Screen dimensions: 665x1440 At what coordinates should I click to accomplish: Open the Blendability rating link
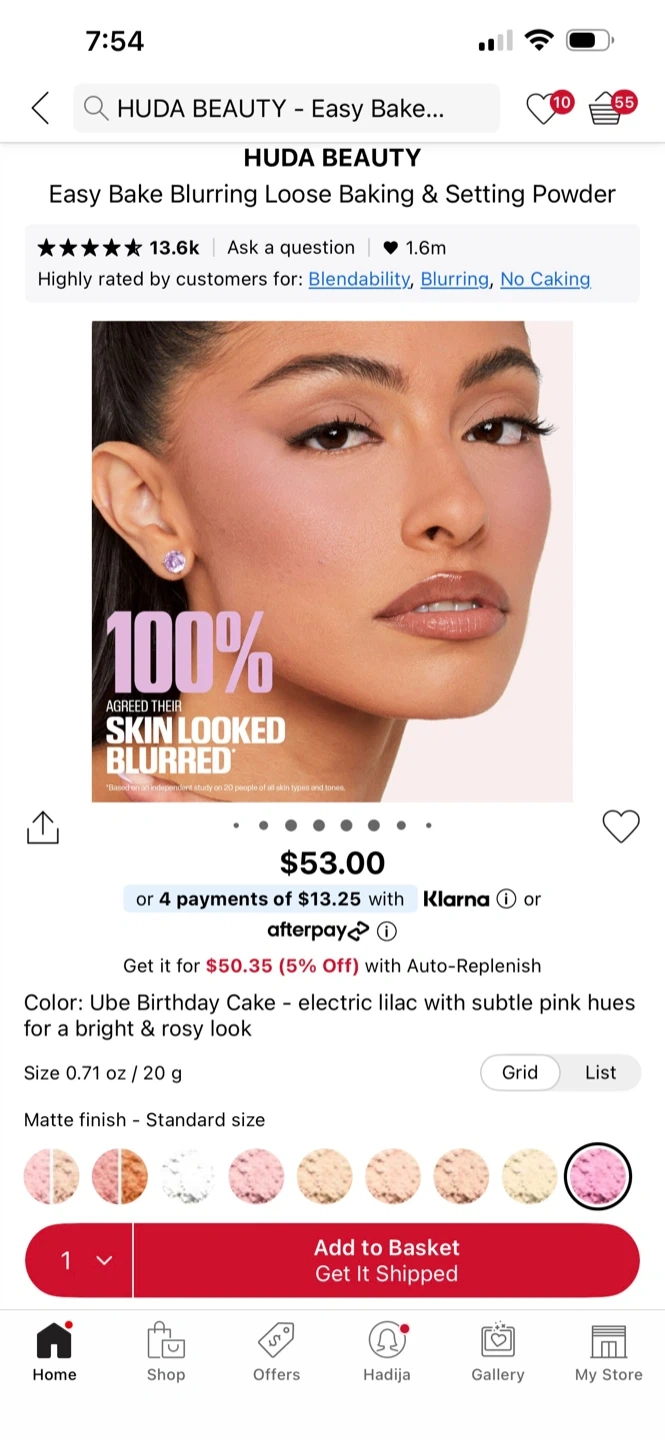point(359,279)
